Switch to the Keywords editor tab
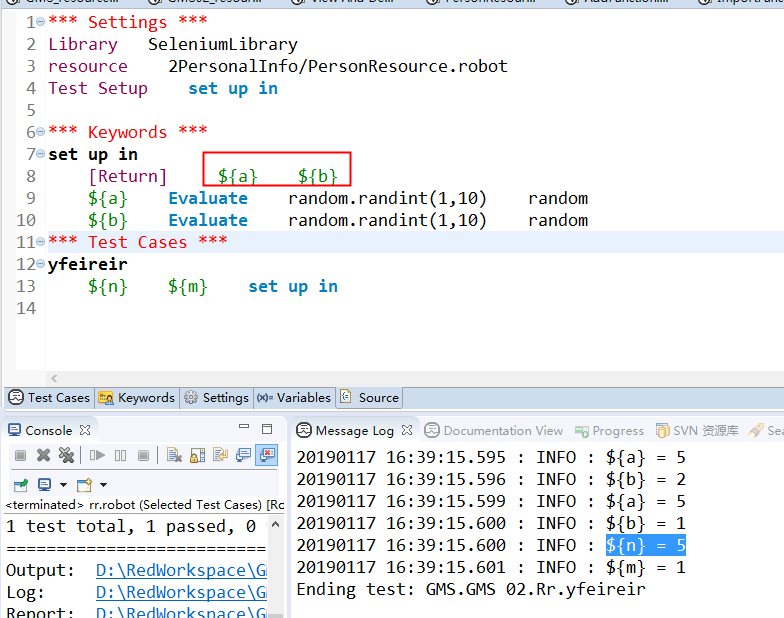 136,398
